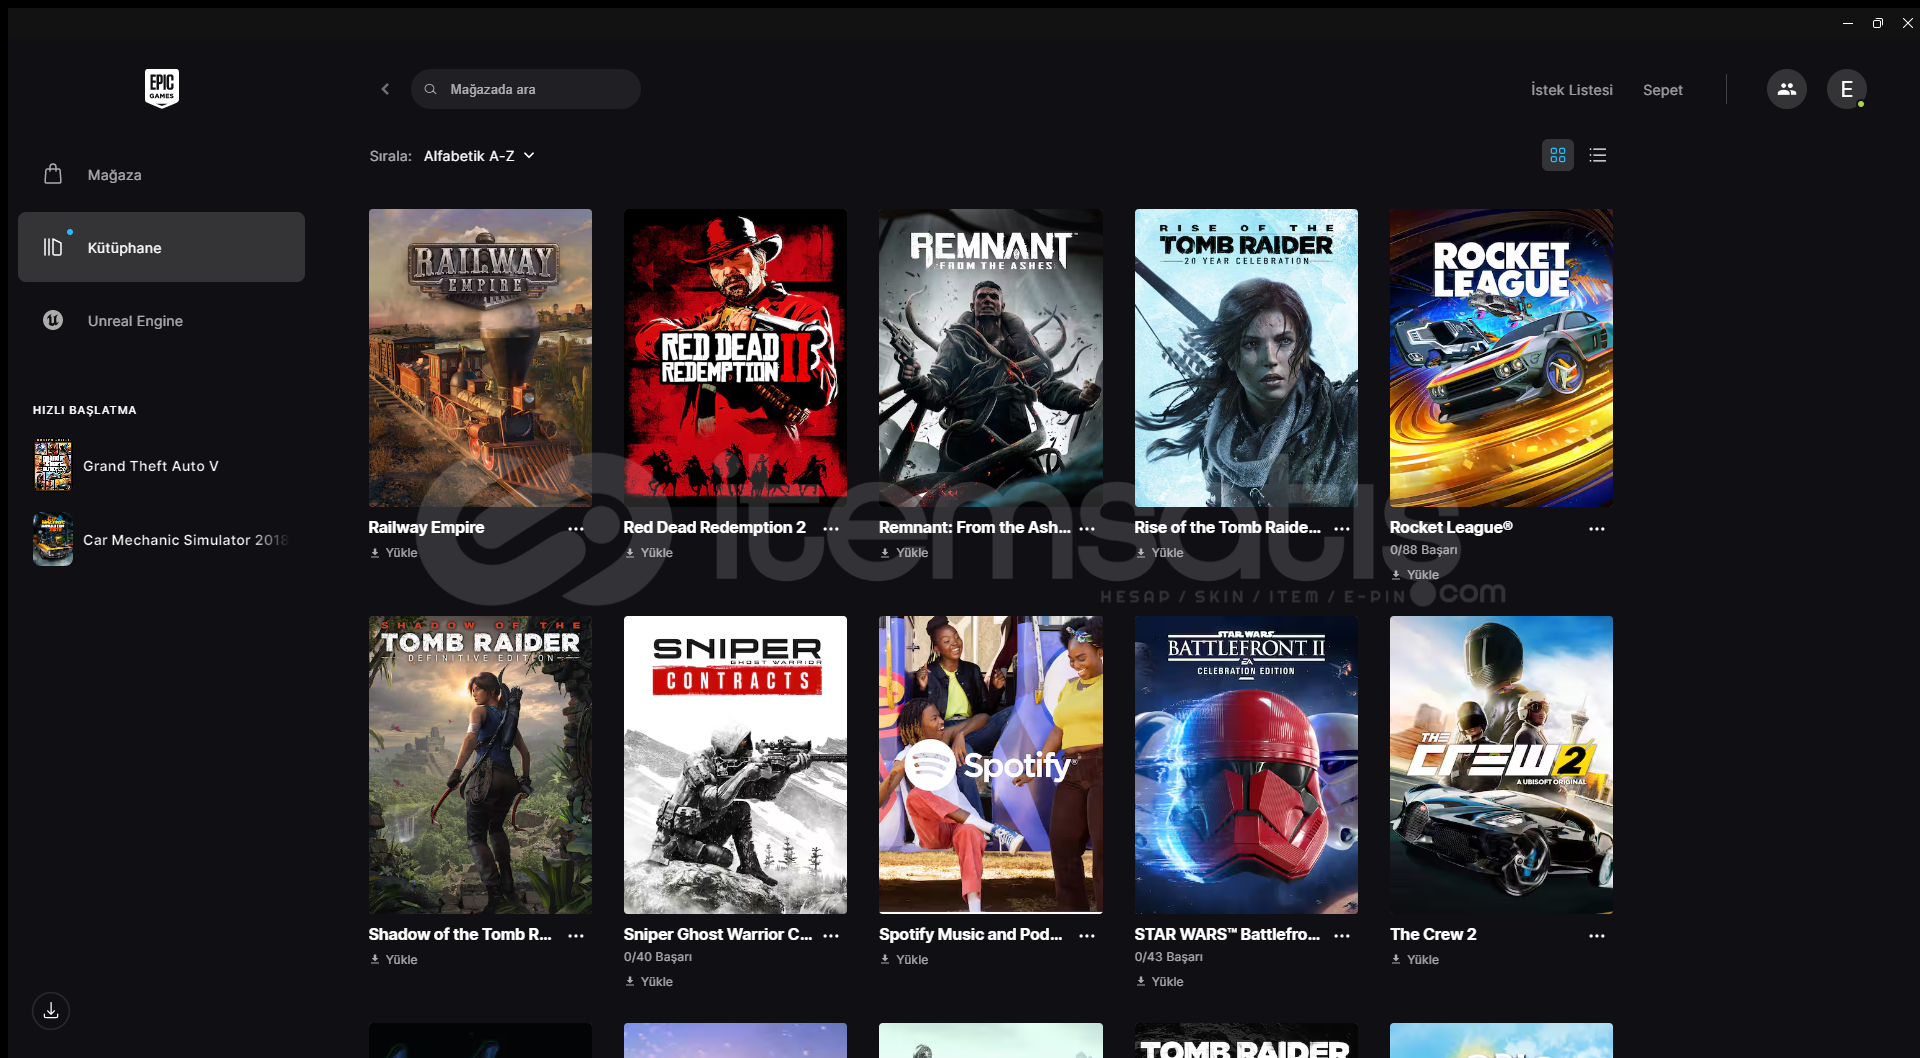Click Yükle under Remnant: From the Ashes
The height and width of the screenshot is (1058, 1920).
point(904,552)
